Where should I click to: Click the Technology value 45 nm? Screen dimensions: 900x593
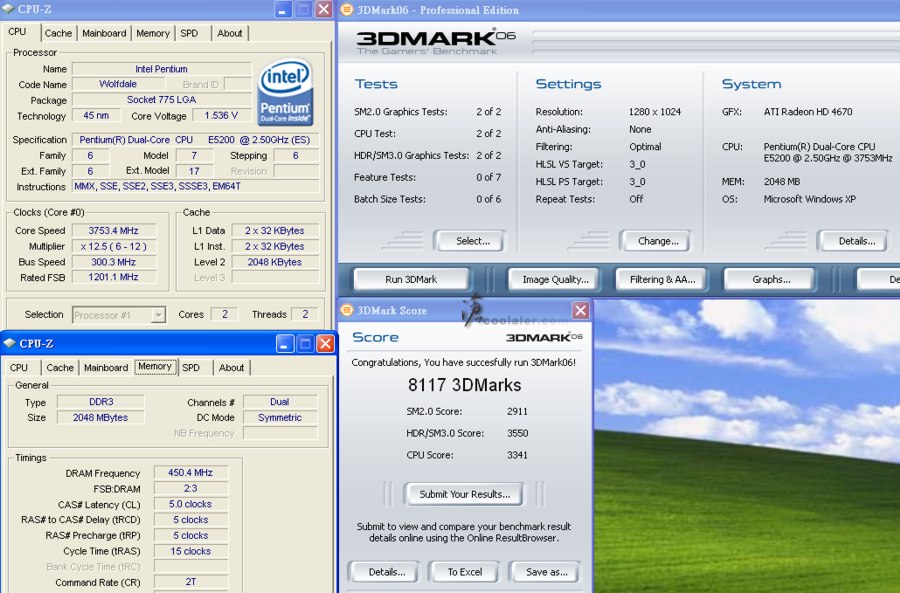point(96,116)
